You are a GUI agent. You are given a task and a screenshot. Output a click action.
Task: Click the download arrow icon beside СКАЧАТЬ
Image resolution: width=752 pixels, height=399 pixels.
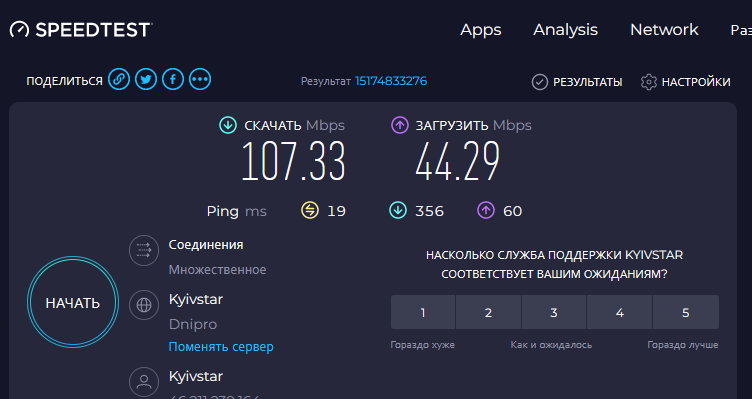tap(228, 125)
